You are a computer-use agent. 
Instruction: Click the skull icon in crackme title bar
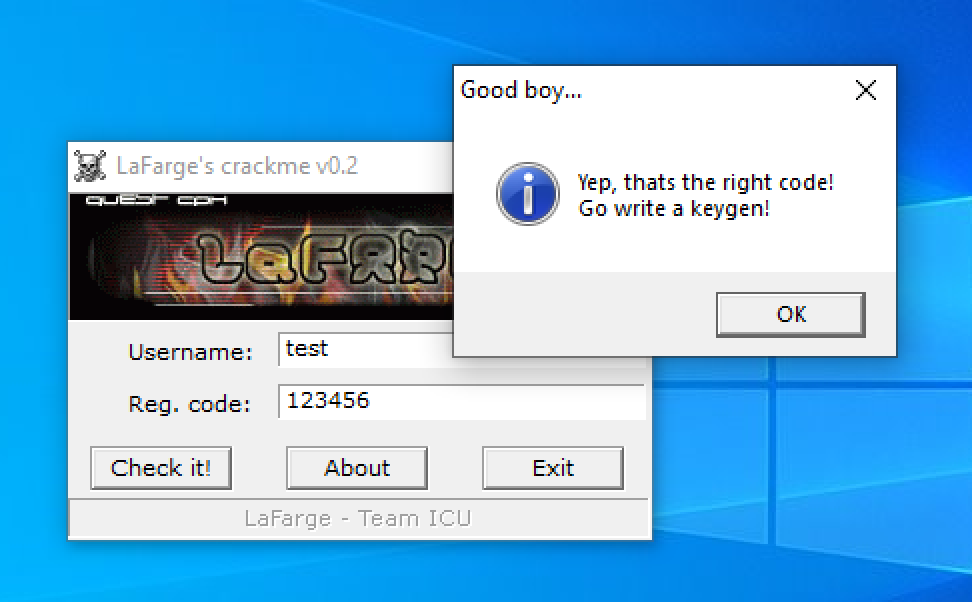click(x=90, y=165)
